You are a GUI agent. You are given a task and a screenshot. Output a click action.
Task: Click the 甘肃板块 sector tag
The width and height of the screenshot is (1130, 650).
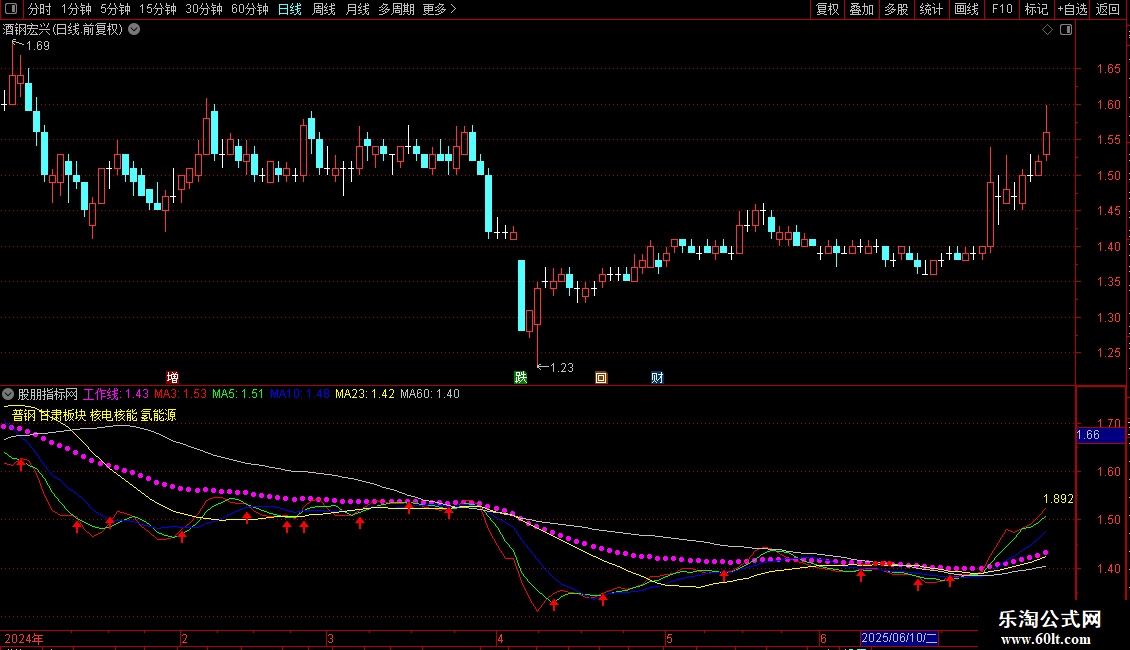(63, 415)
